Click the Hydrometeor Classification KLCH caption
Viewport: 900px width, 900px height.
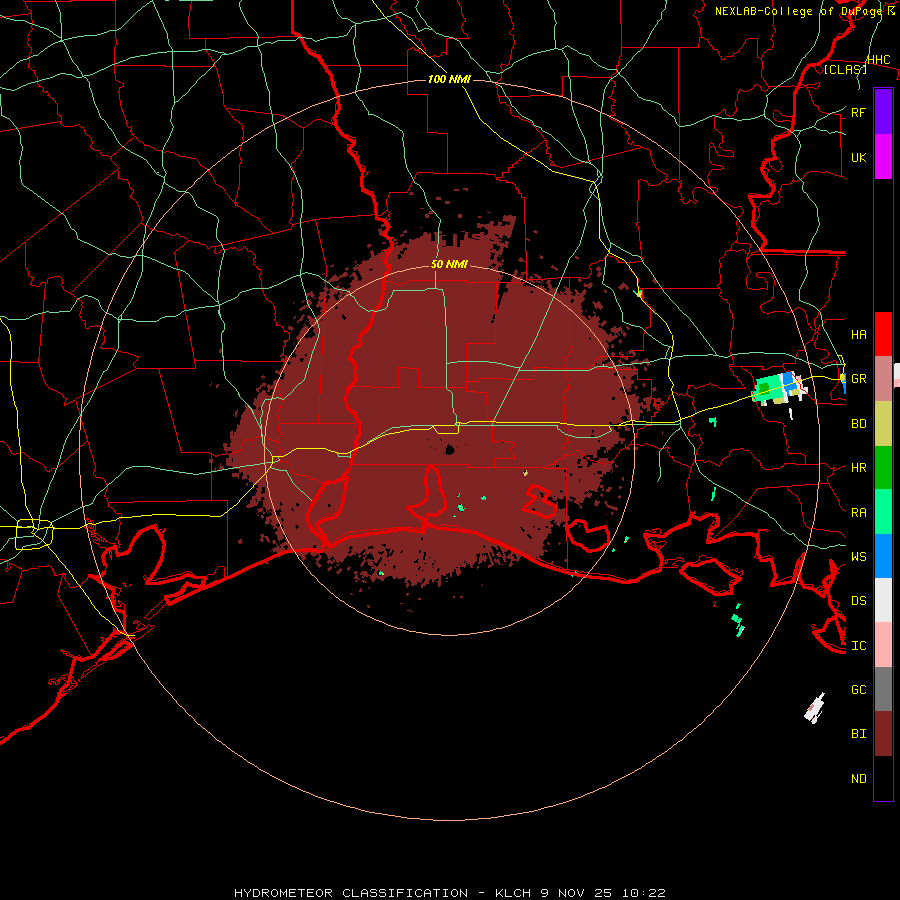click(x=449, y=893)
